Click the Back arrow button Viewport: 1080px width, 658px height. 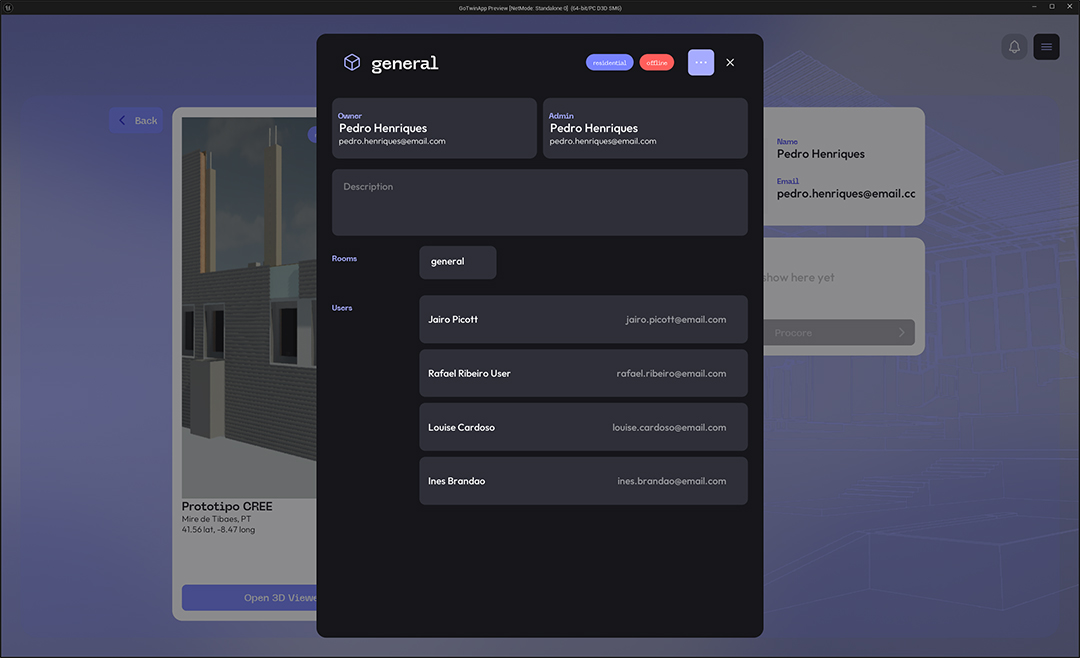[137, 121]
